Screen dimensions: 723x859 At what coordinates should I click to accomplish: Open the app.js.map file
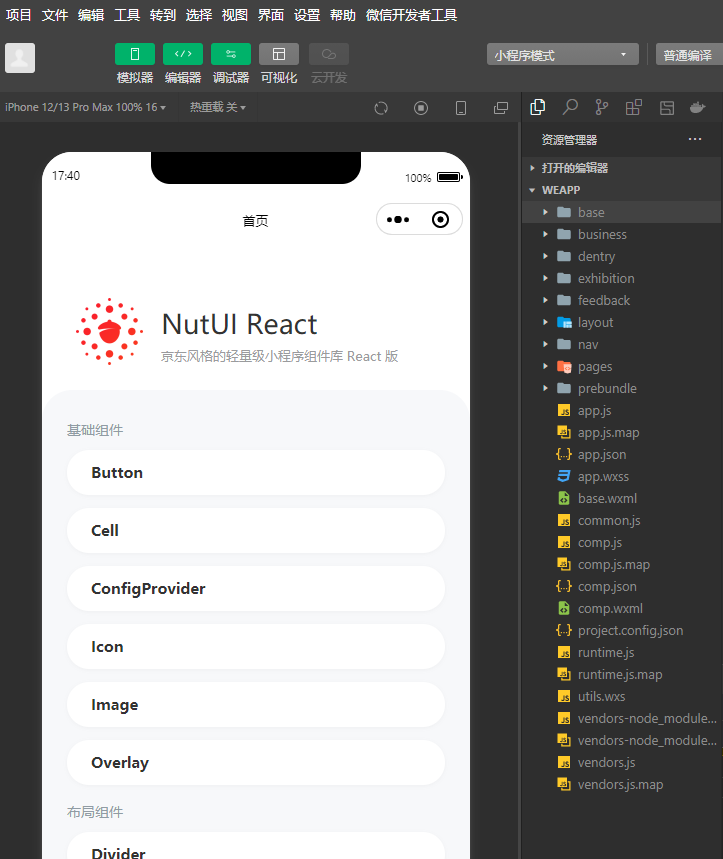point(622,432)
